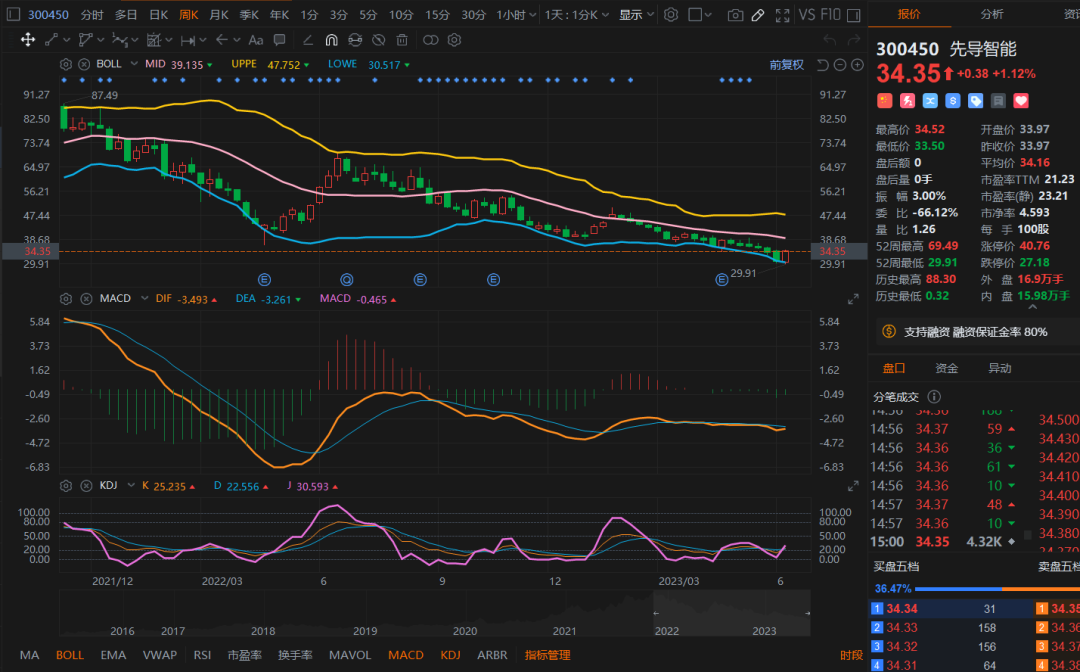This screenshot has height=672, width=1080.
Task: Toggle the BOLL indicator in the bottom bar
Action: (70, 655)
